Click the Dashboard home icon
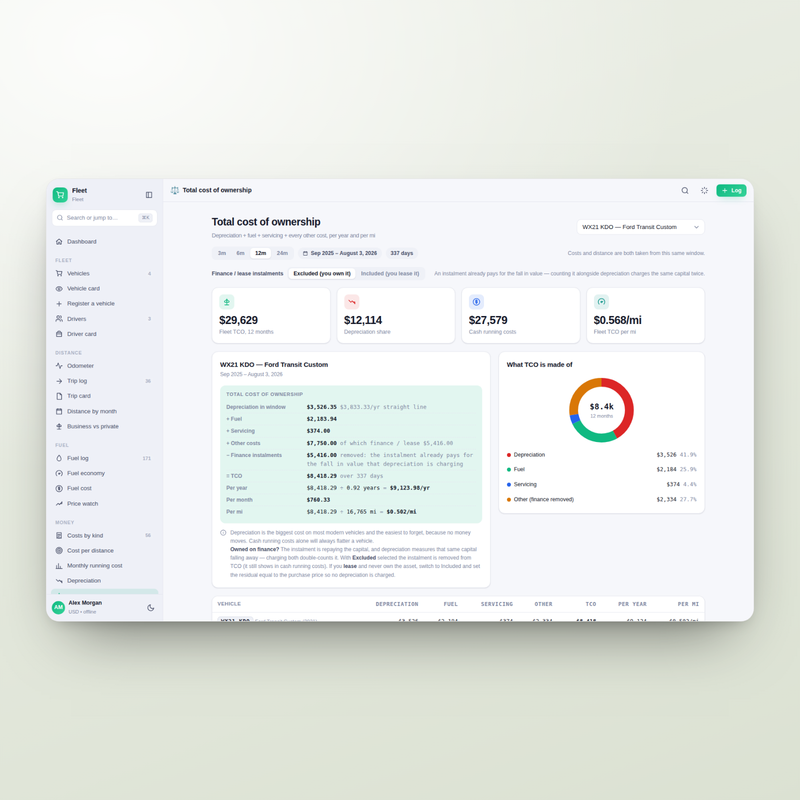The image size is (800, 800). (x=59, y=242)
